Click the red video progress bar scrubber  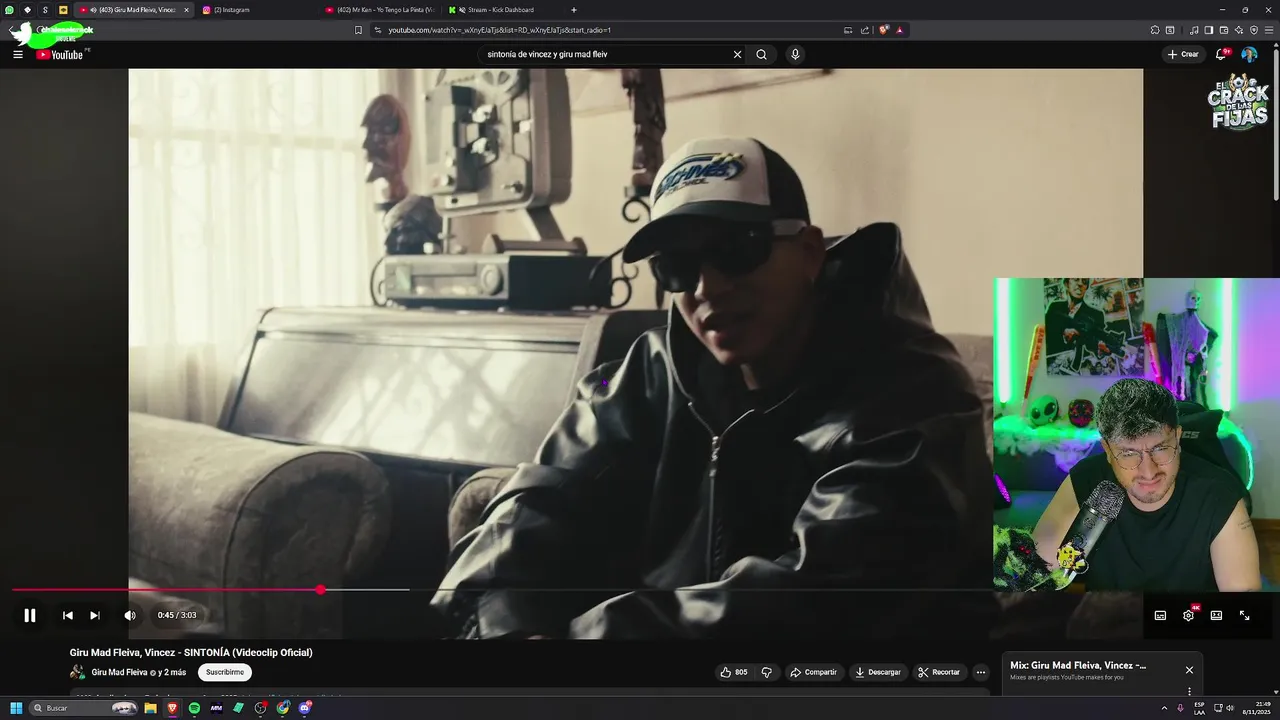(x=320, y=590)
